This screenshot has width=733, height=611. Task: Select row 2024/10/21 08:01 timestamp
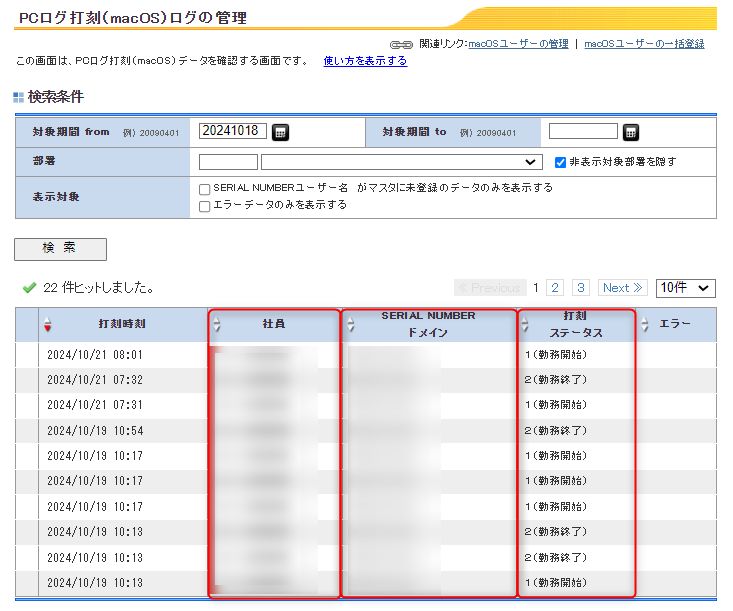pos(95,355)
